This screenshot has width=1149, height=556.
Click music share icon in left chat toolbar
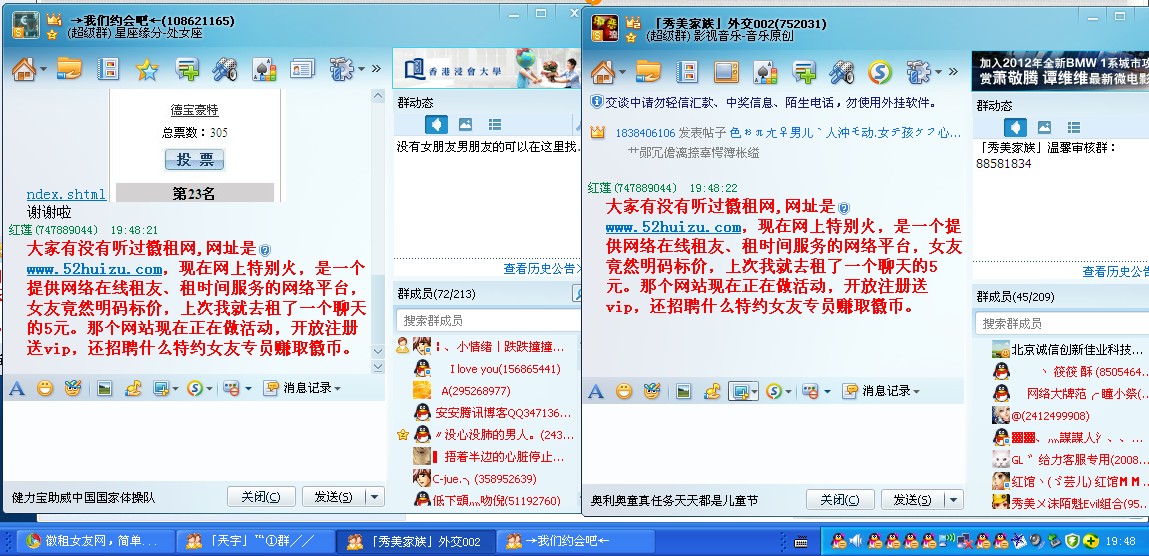click(x=132, y=388)
